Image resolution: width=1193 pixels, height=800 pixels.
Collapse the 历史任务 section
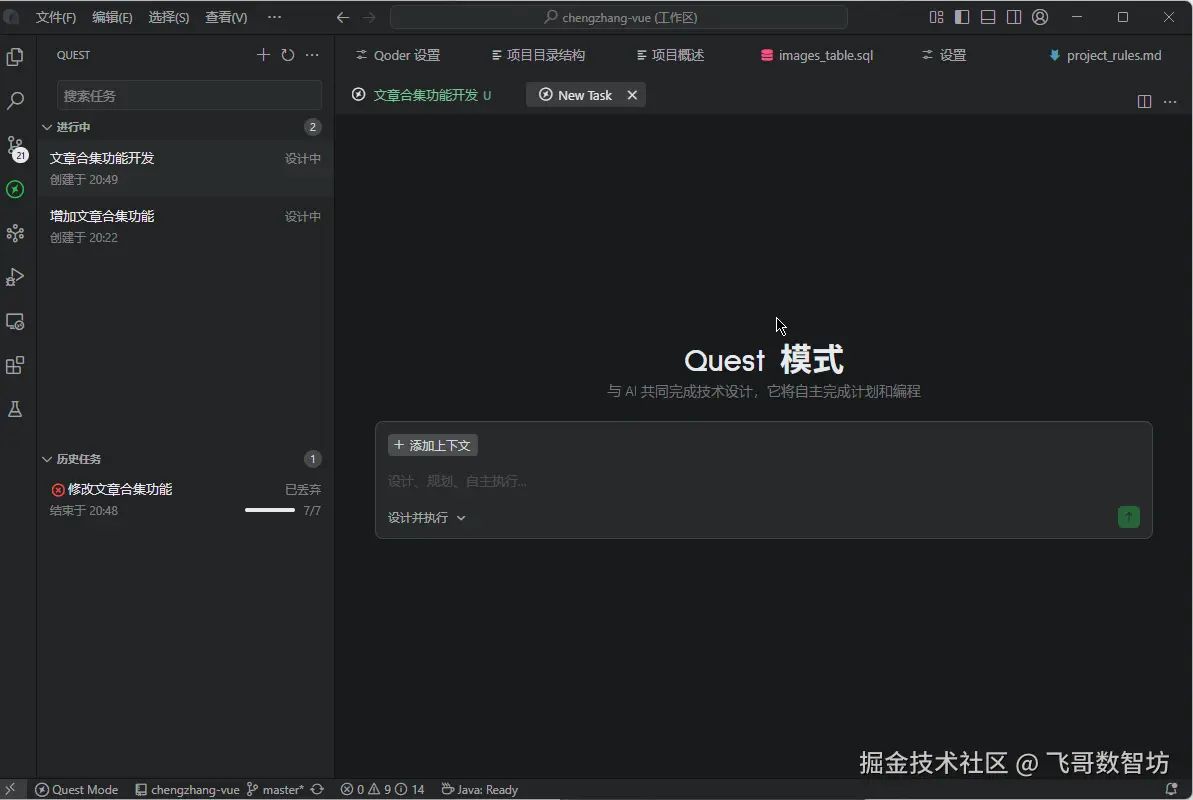[x=47, y=459]
